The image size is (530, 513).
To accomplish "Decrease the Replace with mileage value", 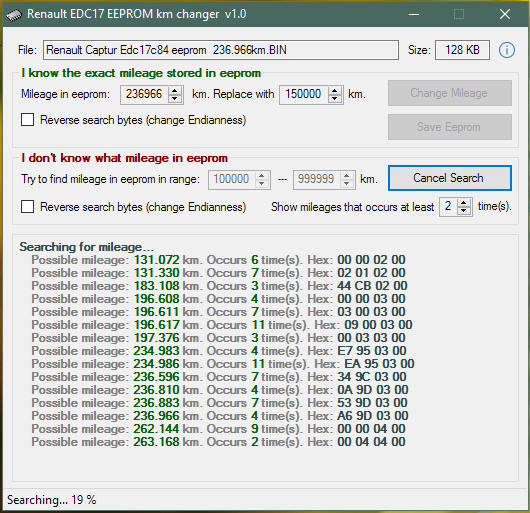I will (x=334, y=98).
